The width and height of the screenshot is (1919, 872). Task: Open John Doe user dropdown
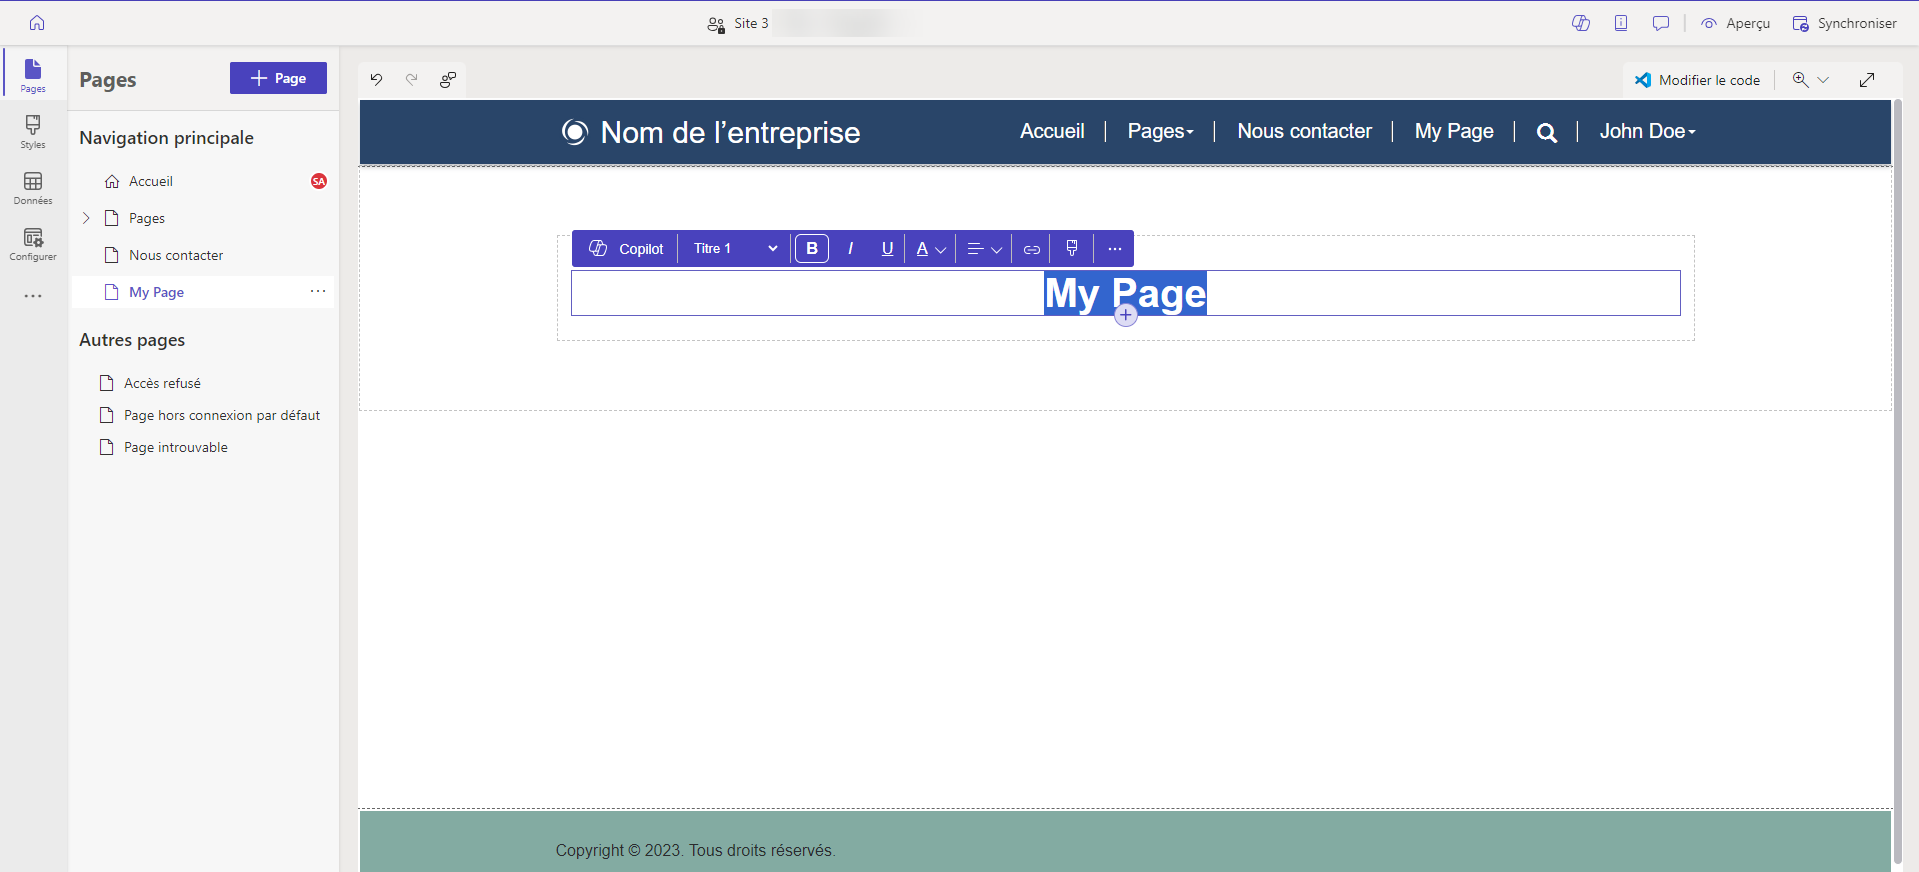click(x=1647, y=131)
